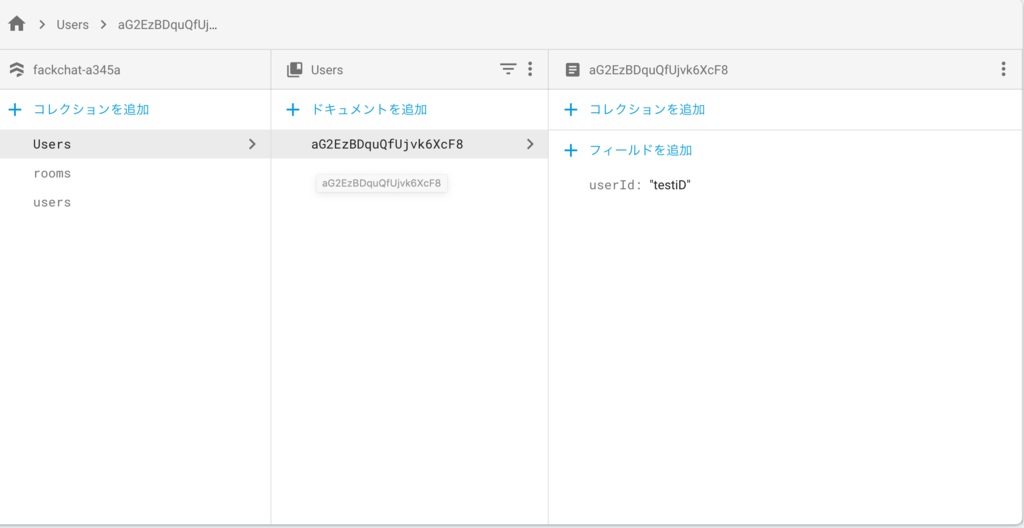Go to the home root breadcrumb icon
The height and width of the screenshot is (528, 1024).
click(x=16, y=25)
